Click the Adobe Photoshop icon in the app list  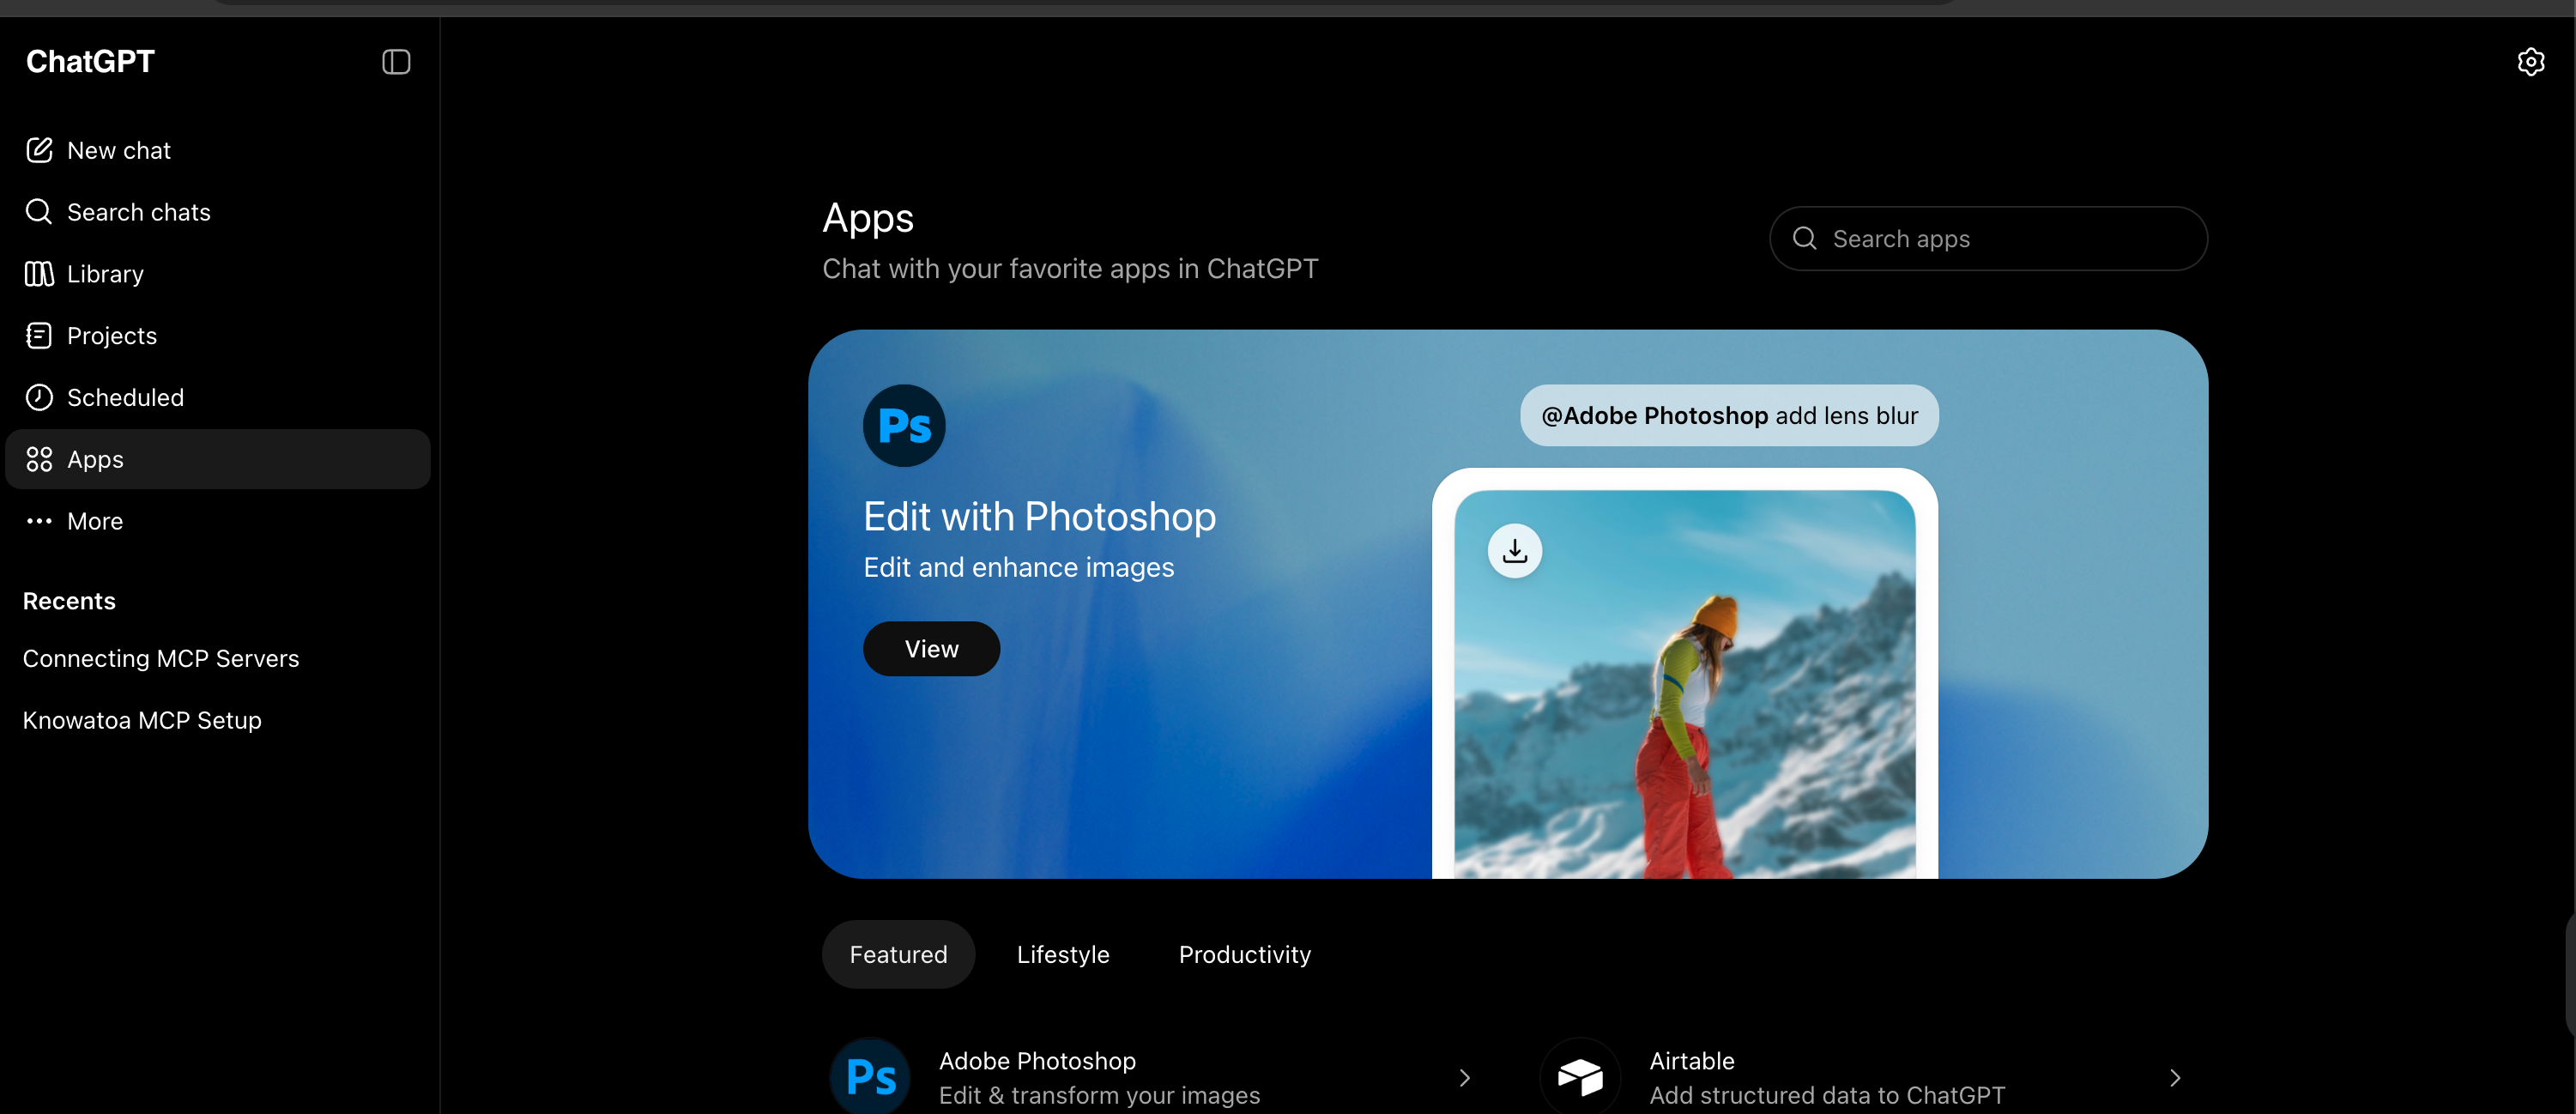(x=870, y=1077)
